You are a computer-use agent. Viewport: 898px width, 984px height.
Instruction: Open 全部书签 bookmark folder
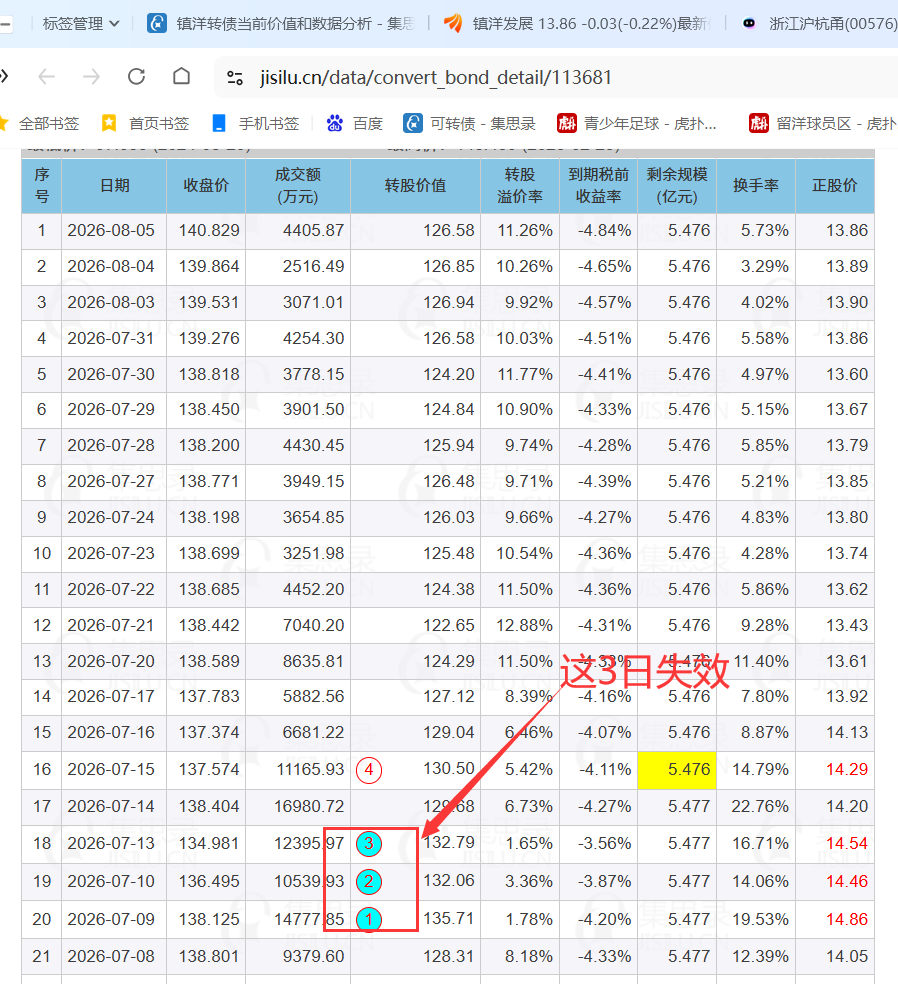point(40,123)
